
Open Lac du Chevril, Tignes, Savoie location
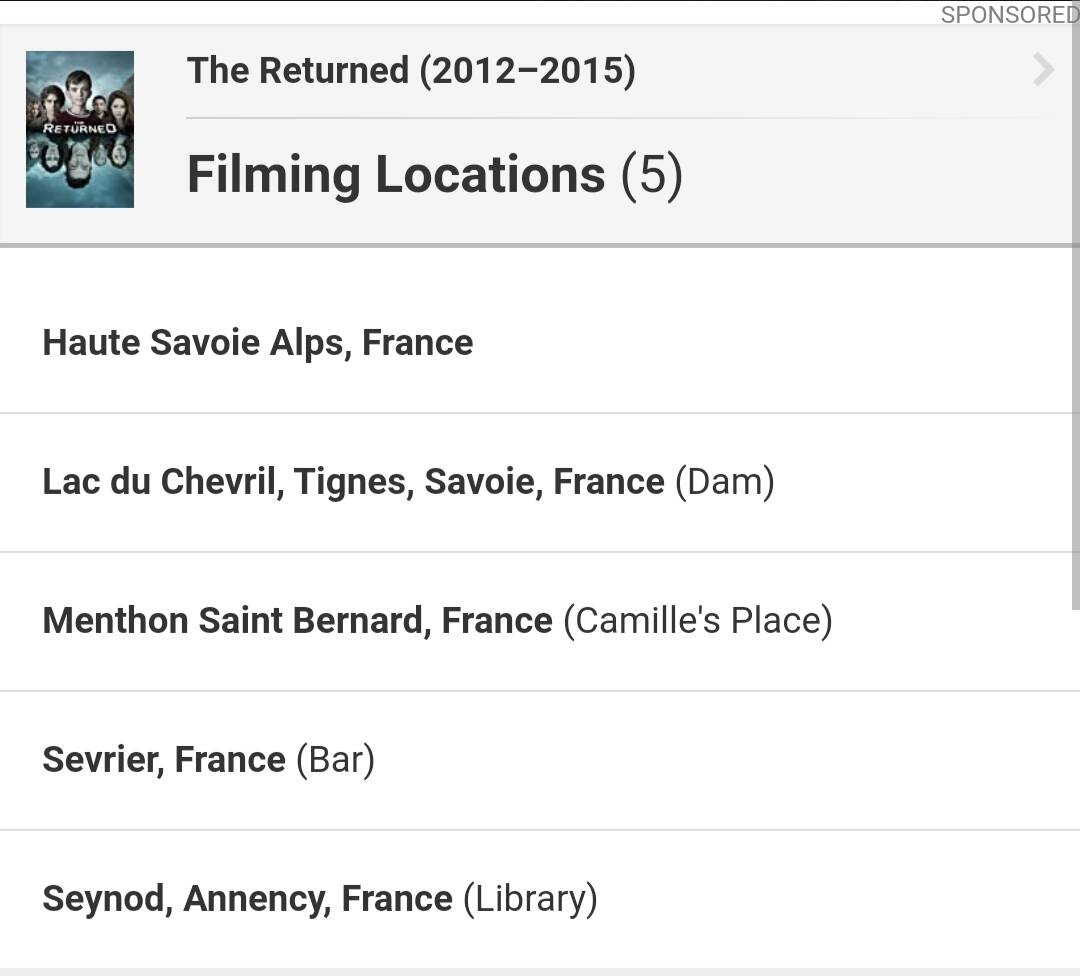click(353, 482)
